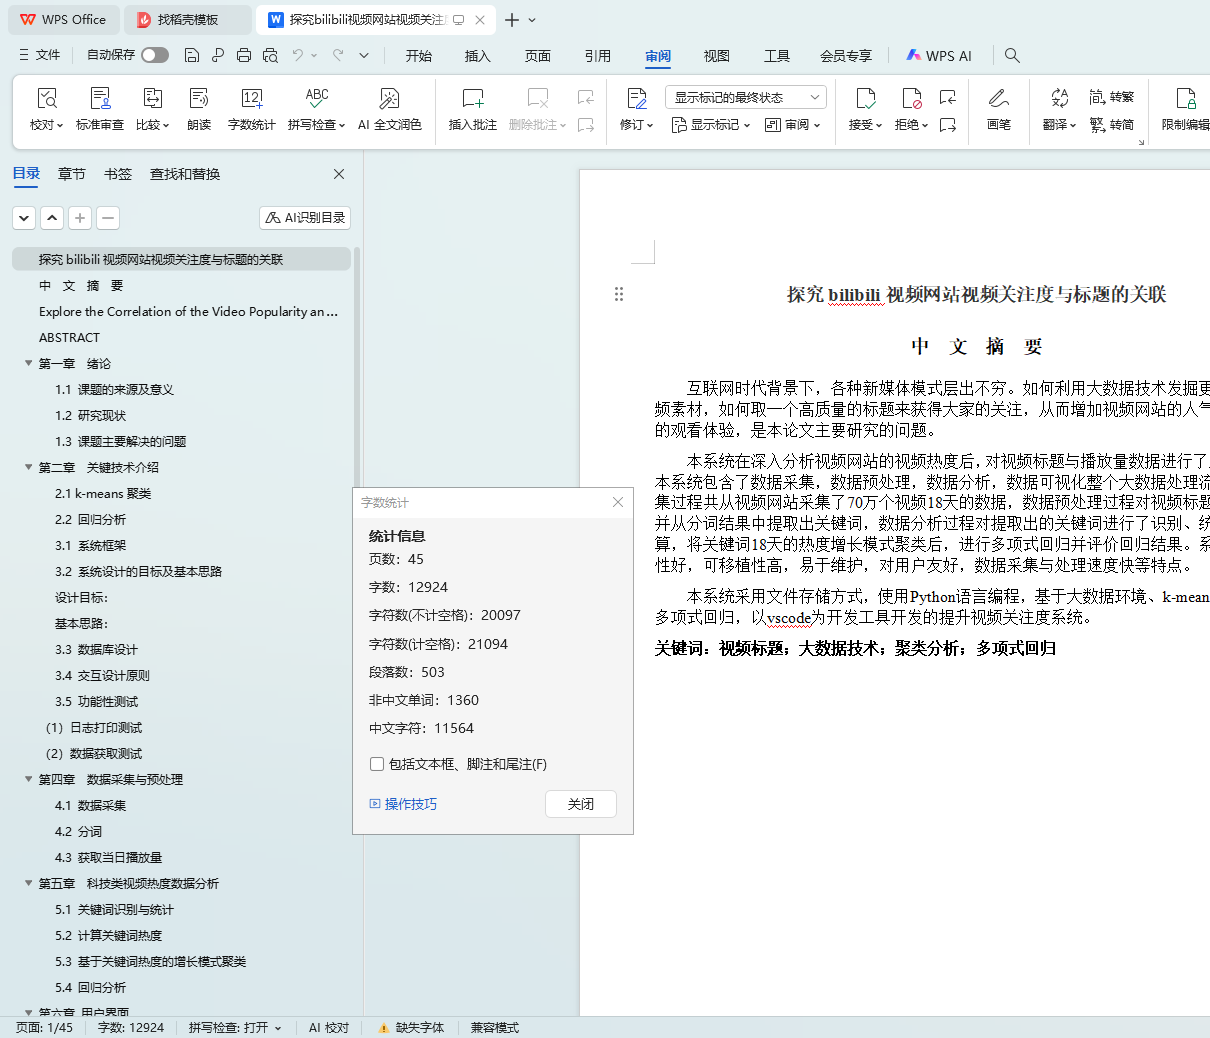1210x1038 pixels.
Task: Click the 限制编辑 restrict editing icon
Action: (1186, 99)
